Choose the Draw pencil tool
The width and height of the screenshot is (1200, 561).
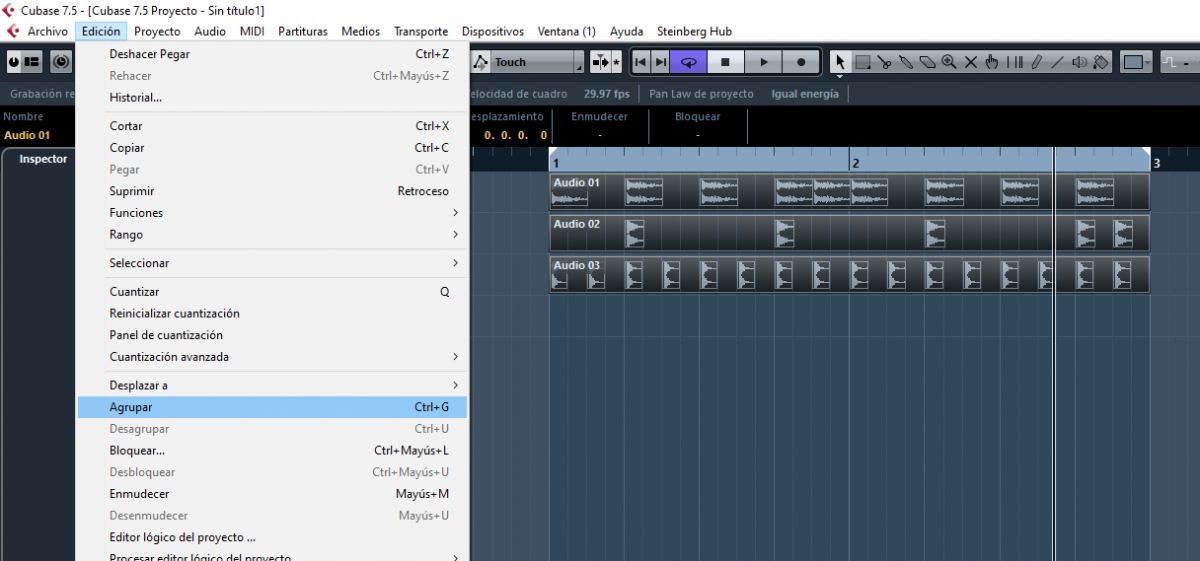(1036, 62)
